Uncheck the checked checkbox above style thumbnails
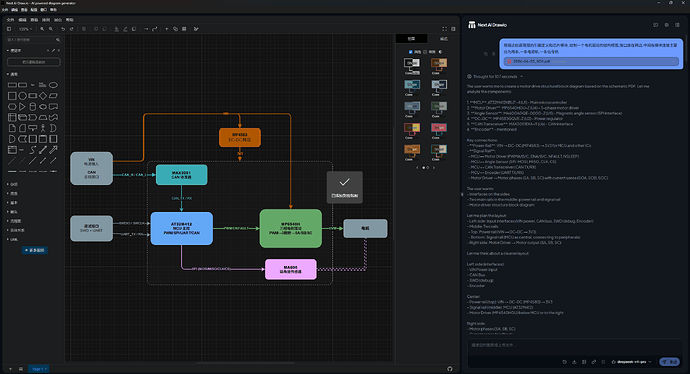690x374 pixels. (x=411, y=52)
